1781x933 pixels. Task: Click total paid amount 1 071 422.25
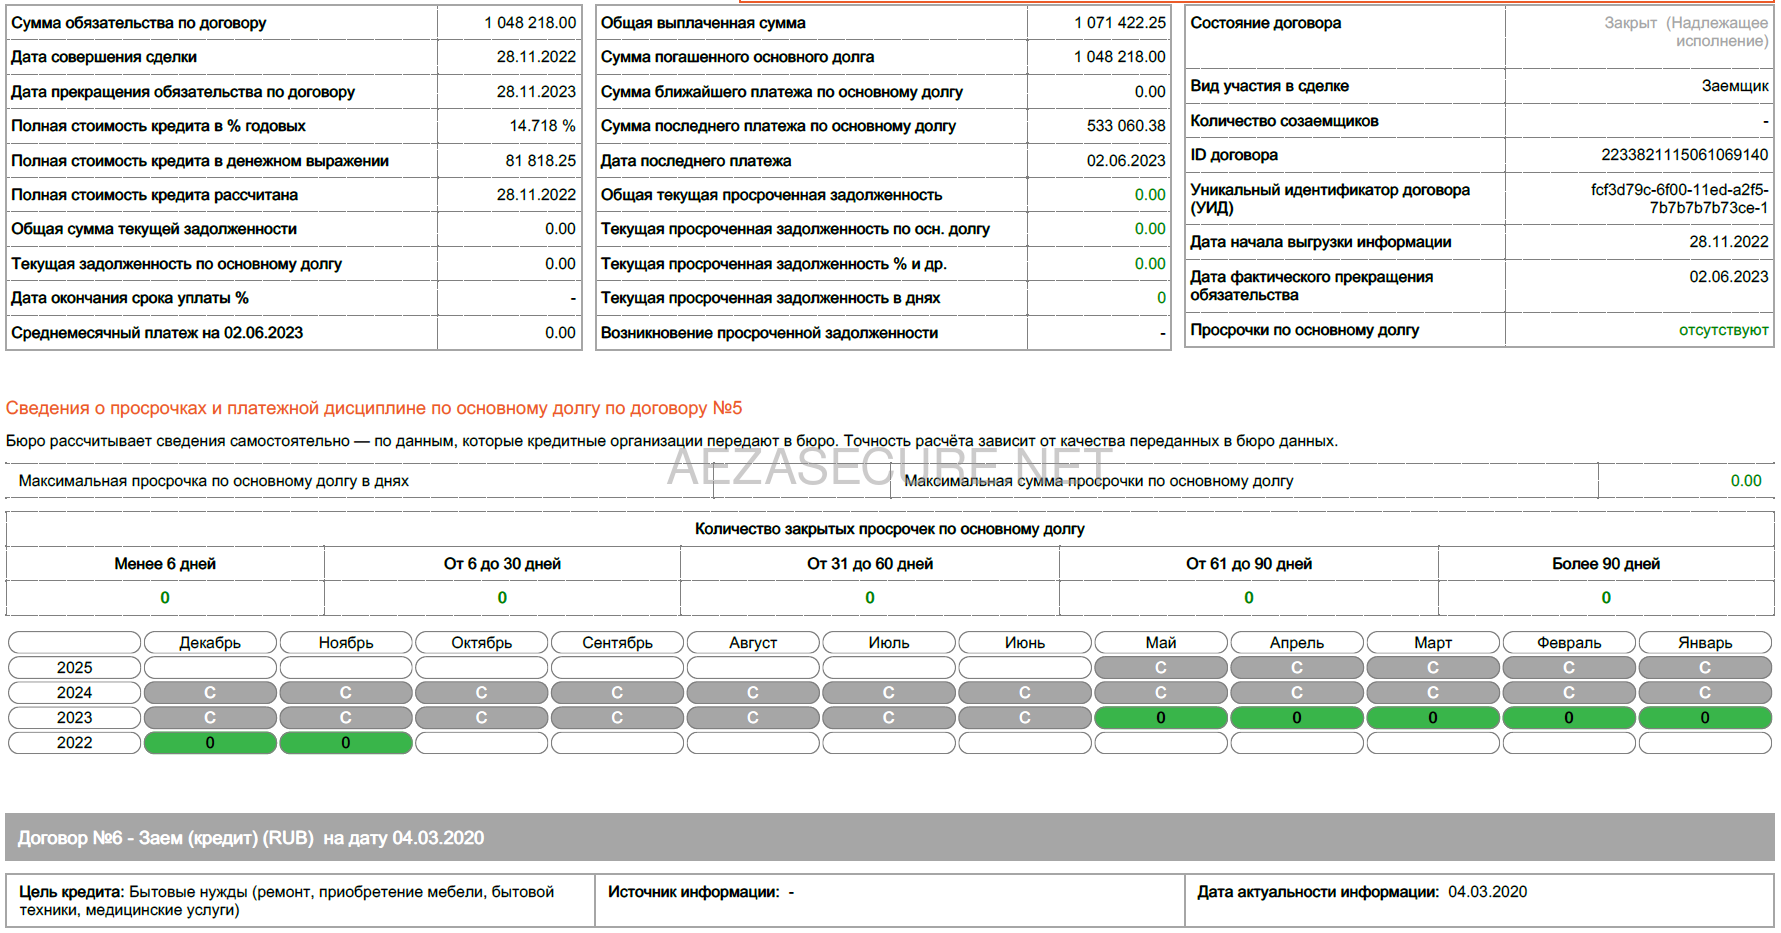pyautogui.click(x=1120, y=23)
